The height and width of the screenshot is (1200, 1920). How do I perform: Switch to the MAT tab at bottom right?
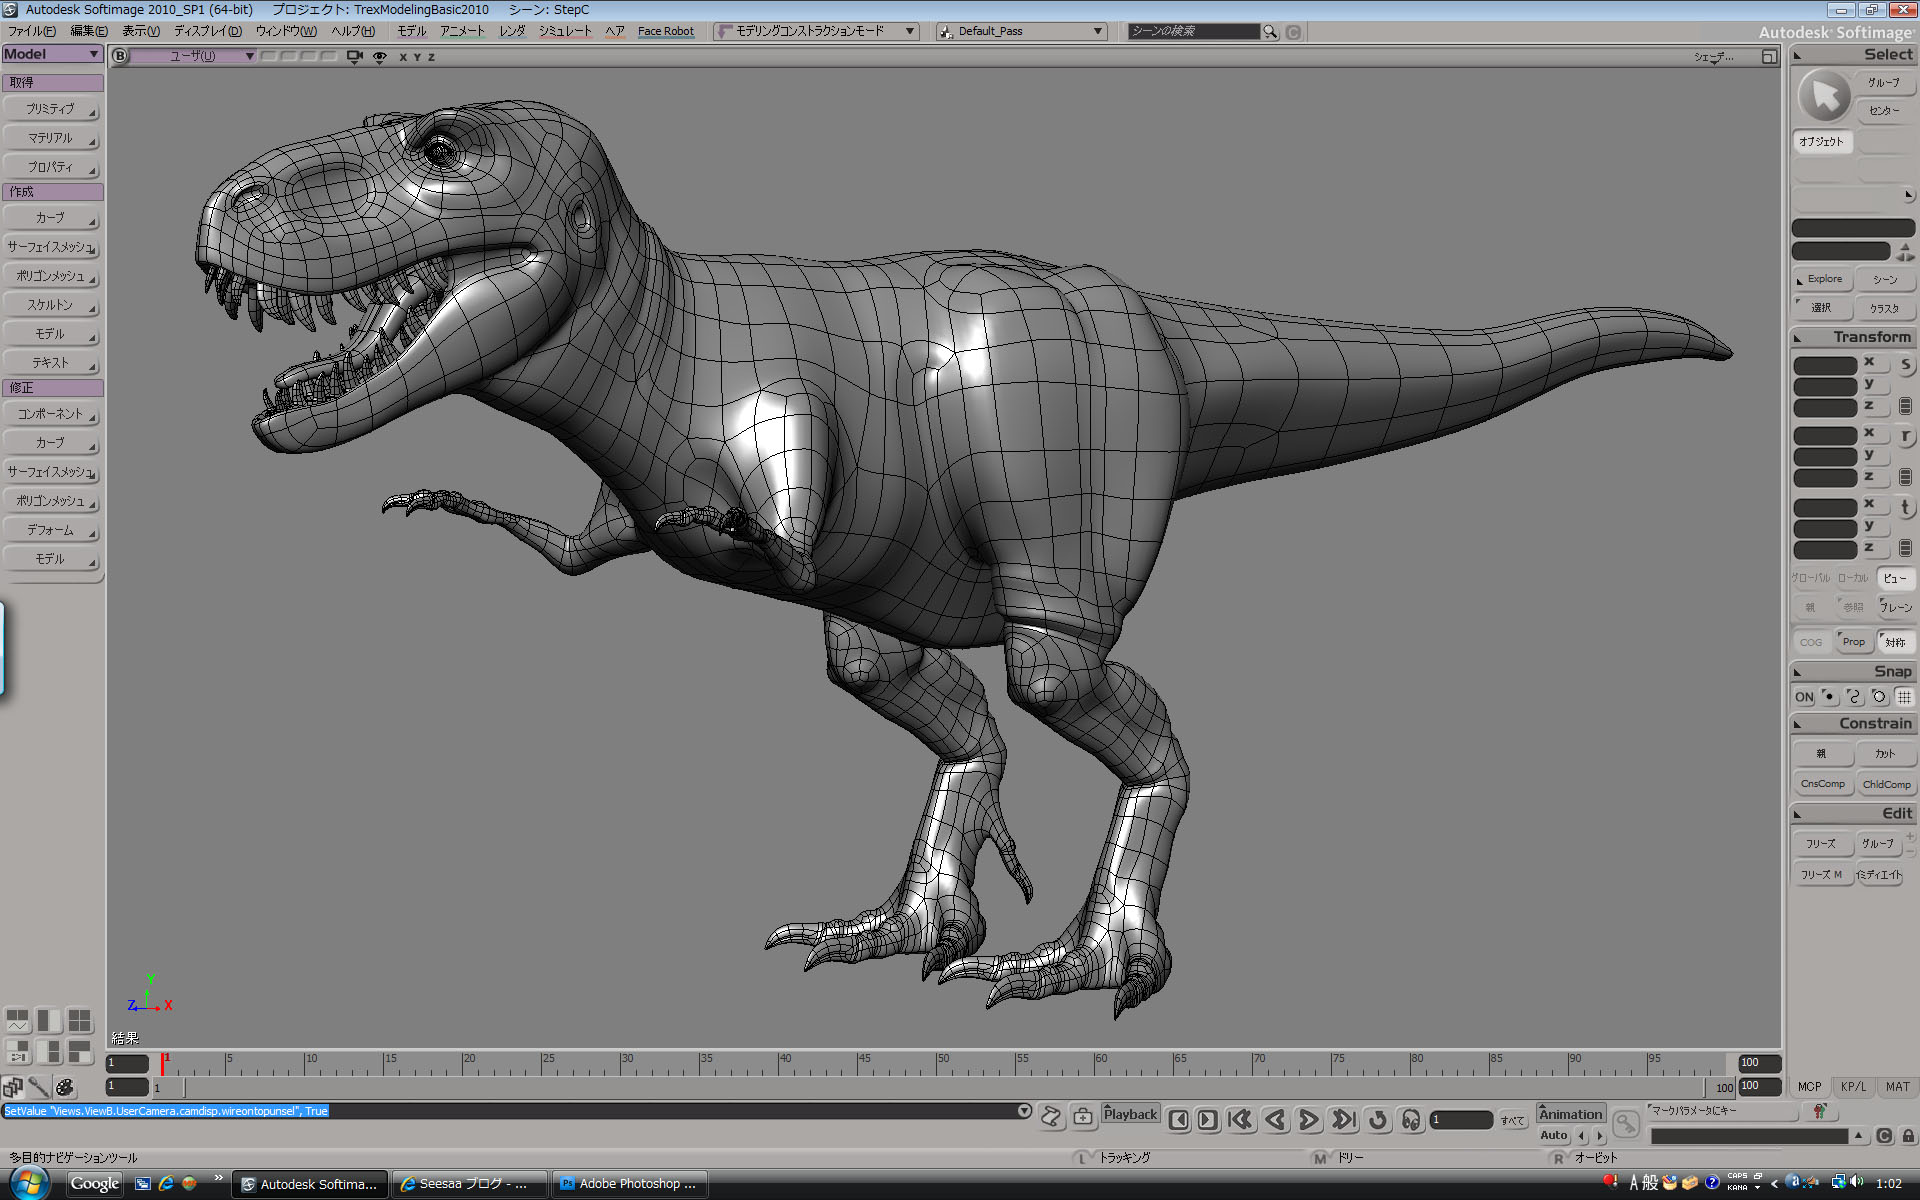[x=1897, y=1086]
